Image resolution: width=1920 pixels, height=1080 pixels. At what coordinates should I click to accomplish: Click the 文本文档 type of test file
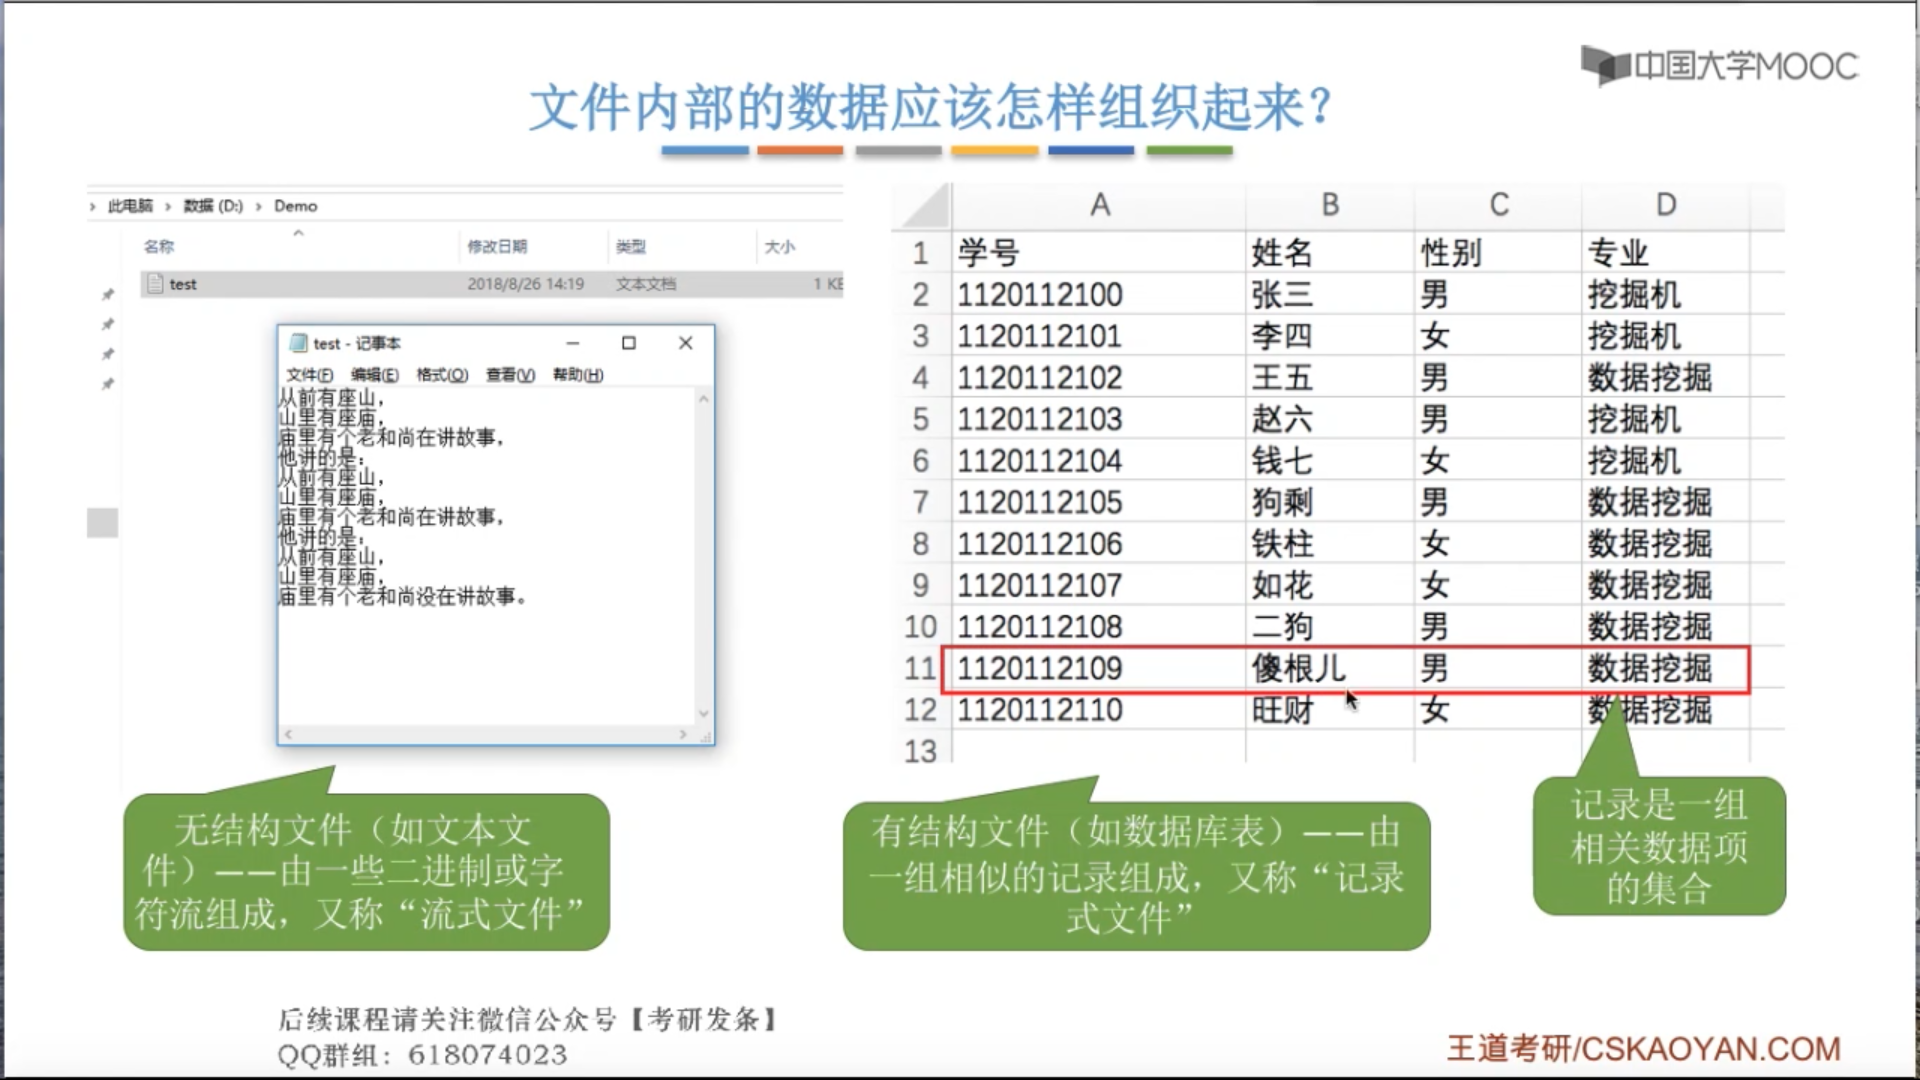pyautogui.click(x=645, y=284)
